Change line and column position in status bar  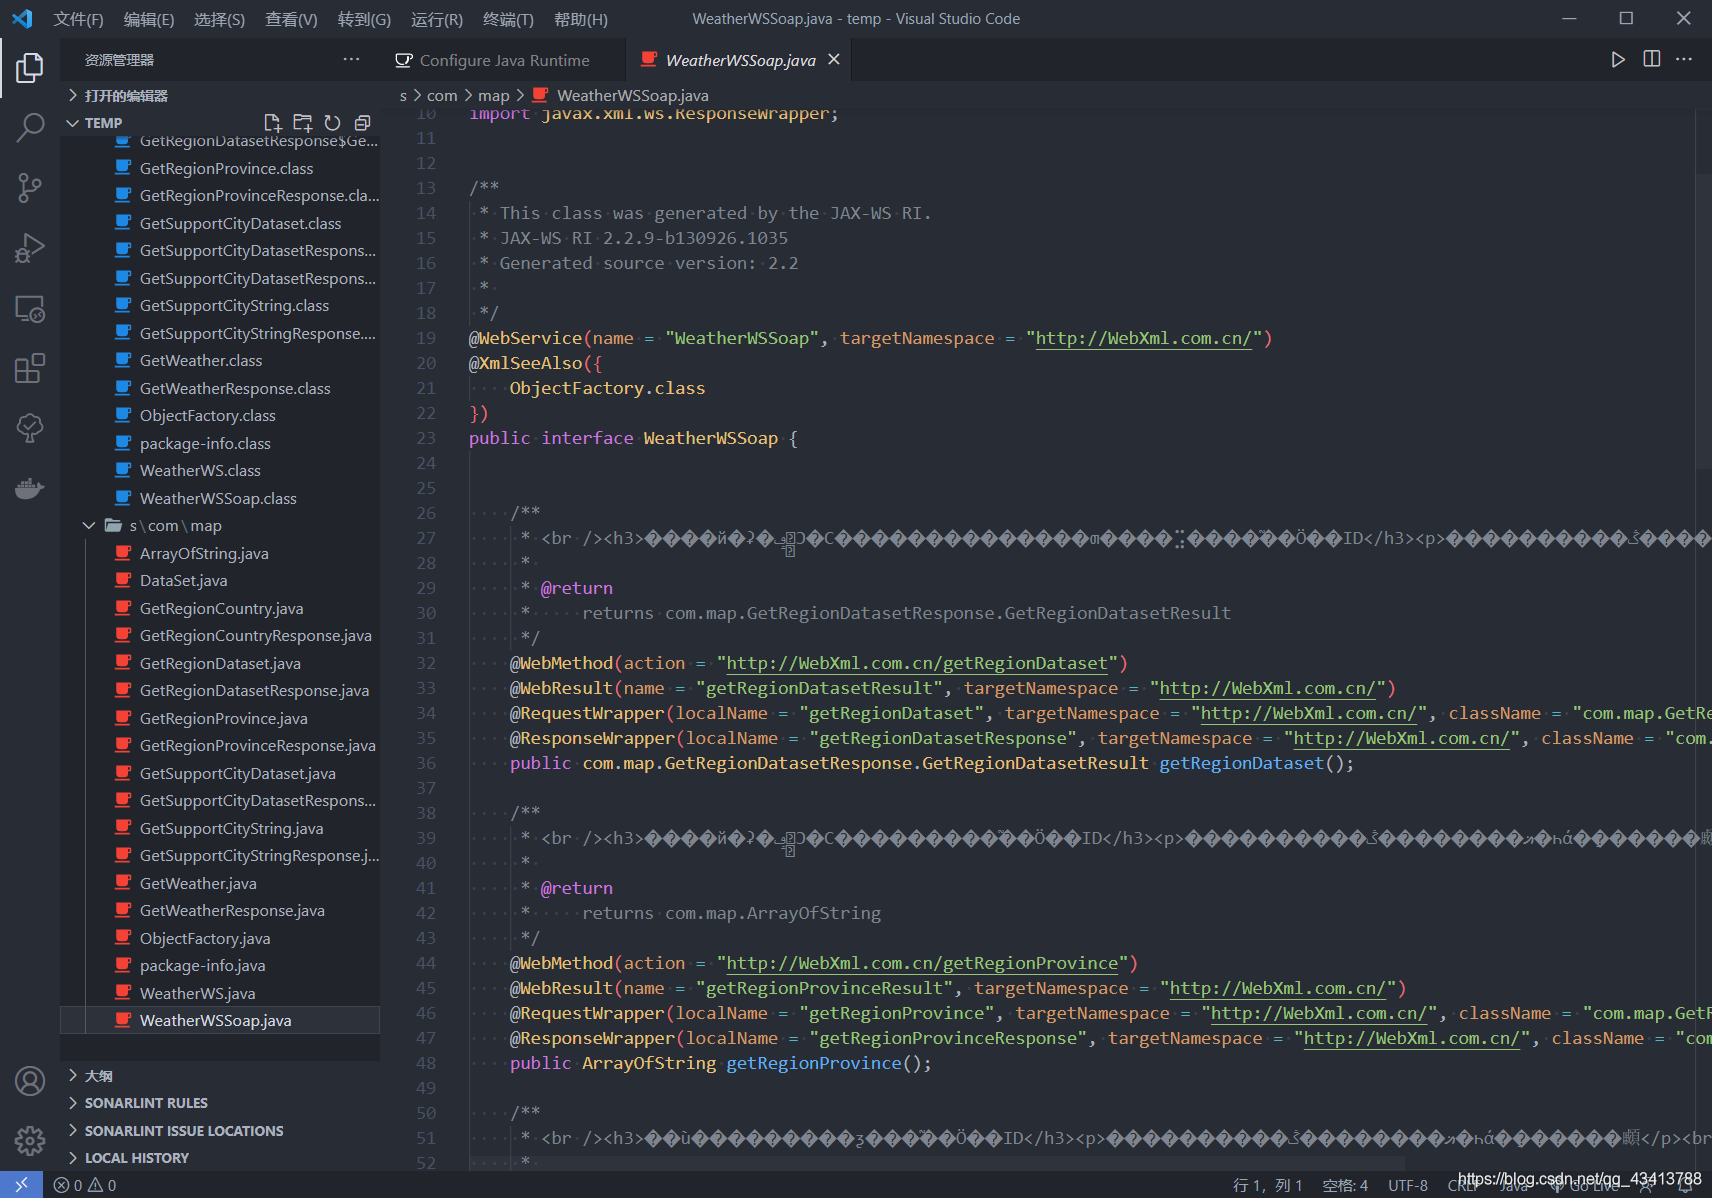[x=1267, y=1186]
